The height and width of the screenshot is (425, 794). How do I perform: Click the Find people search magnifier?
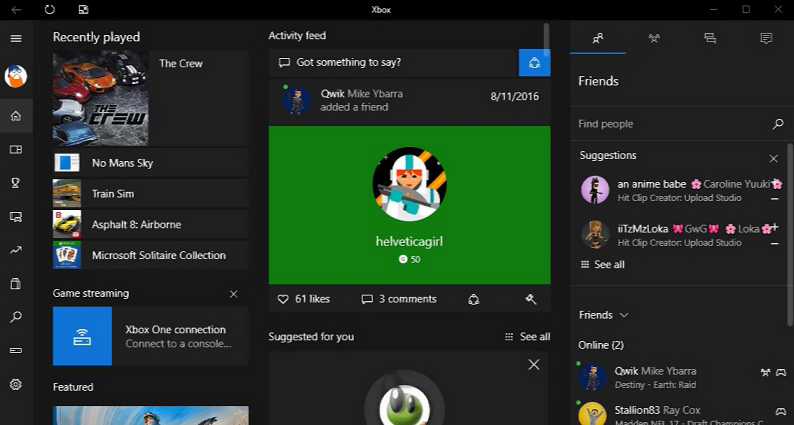tap(778, 124)
